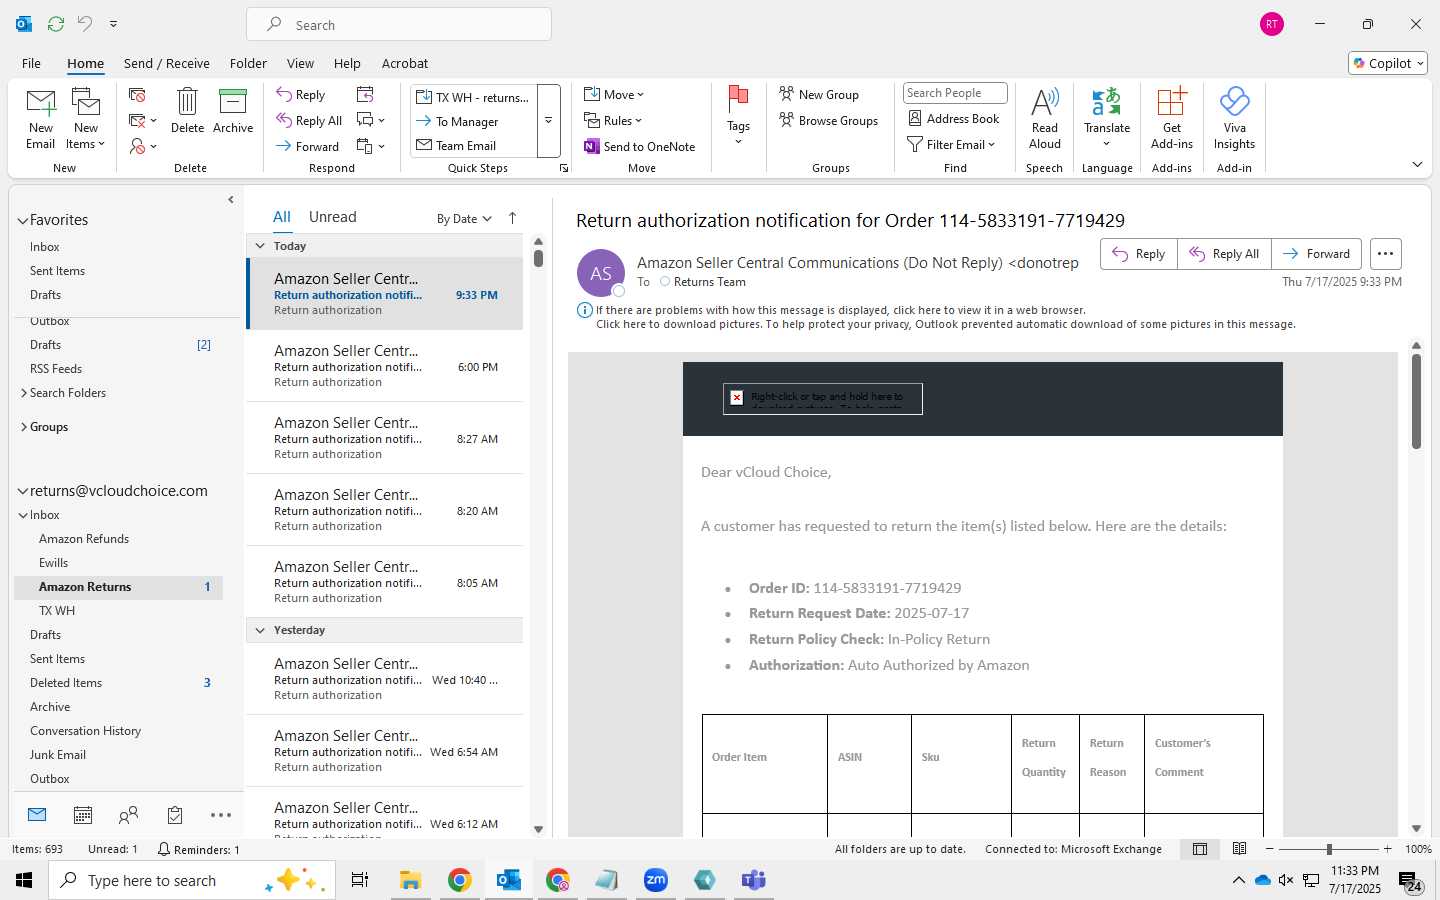Image resolution: width=1440 pixels, height=900 pixels.
Task: Open People view in navigation bar
Action: click(128, 815)
